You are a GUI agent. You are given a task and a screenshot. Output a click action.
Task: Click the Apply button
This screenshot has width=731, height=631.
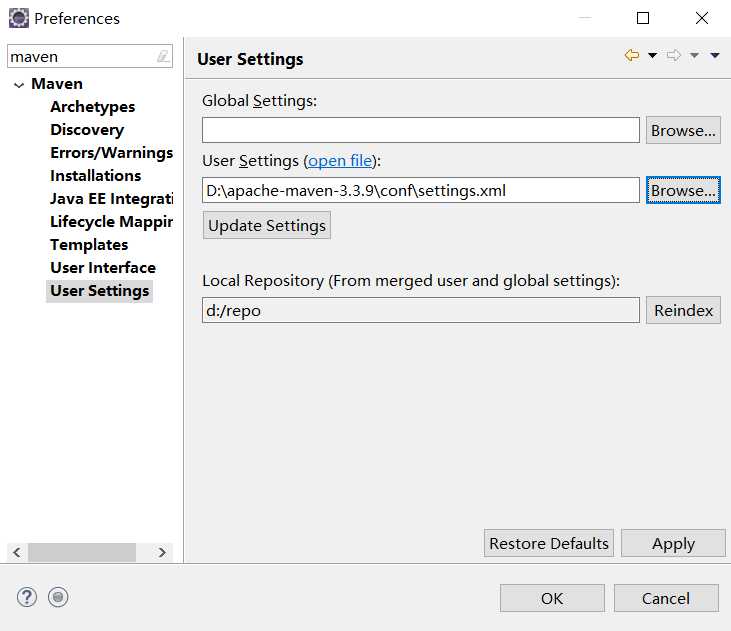673,543
